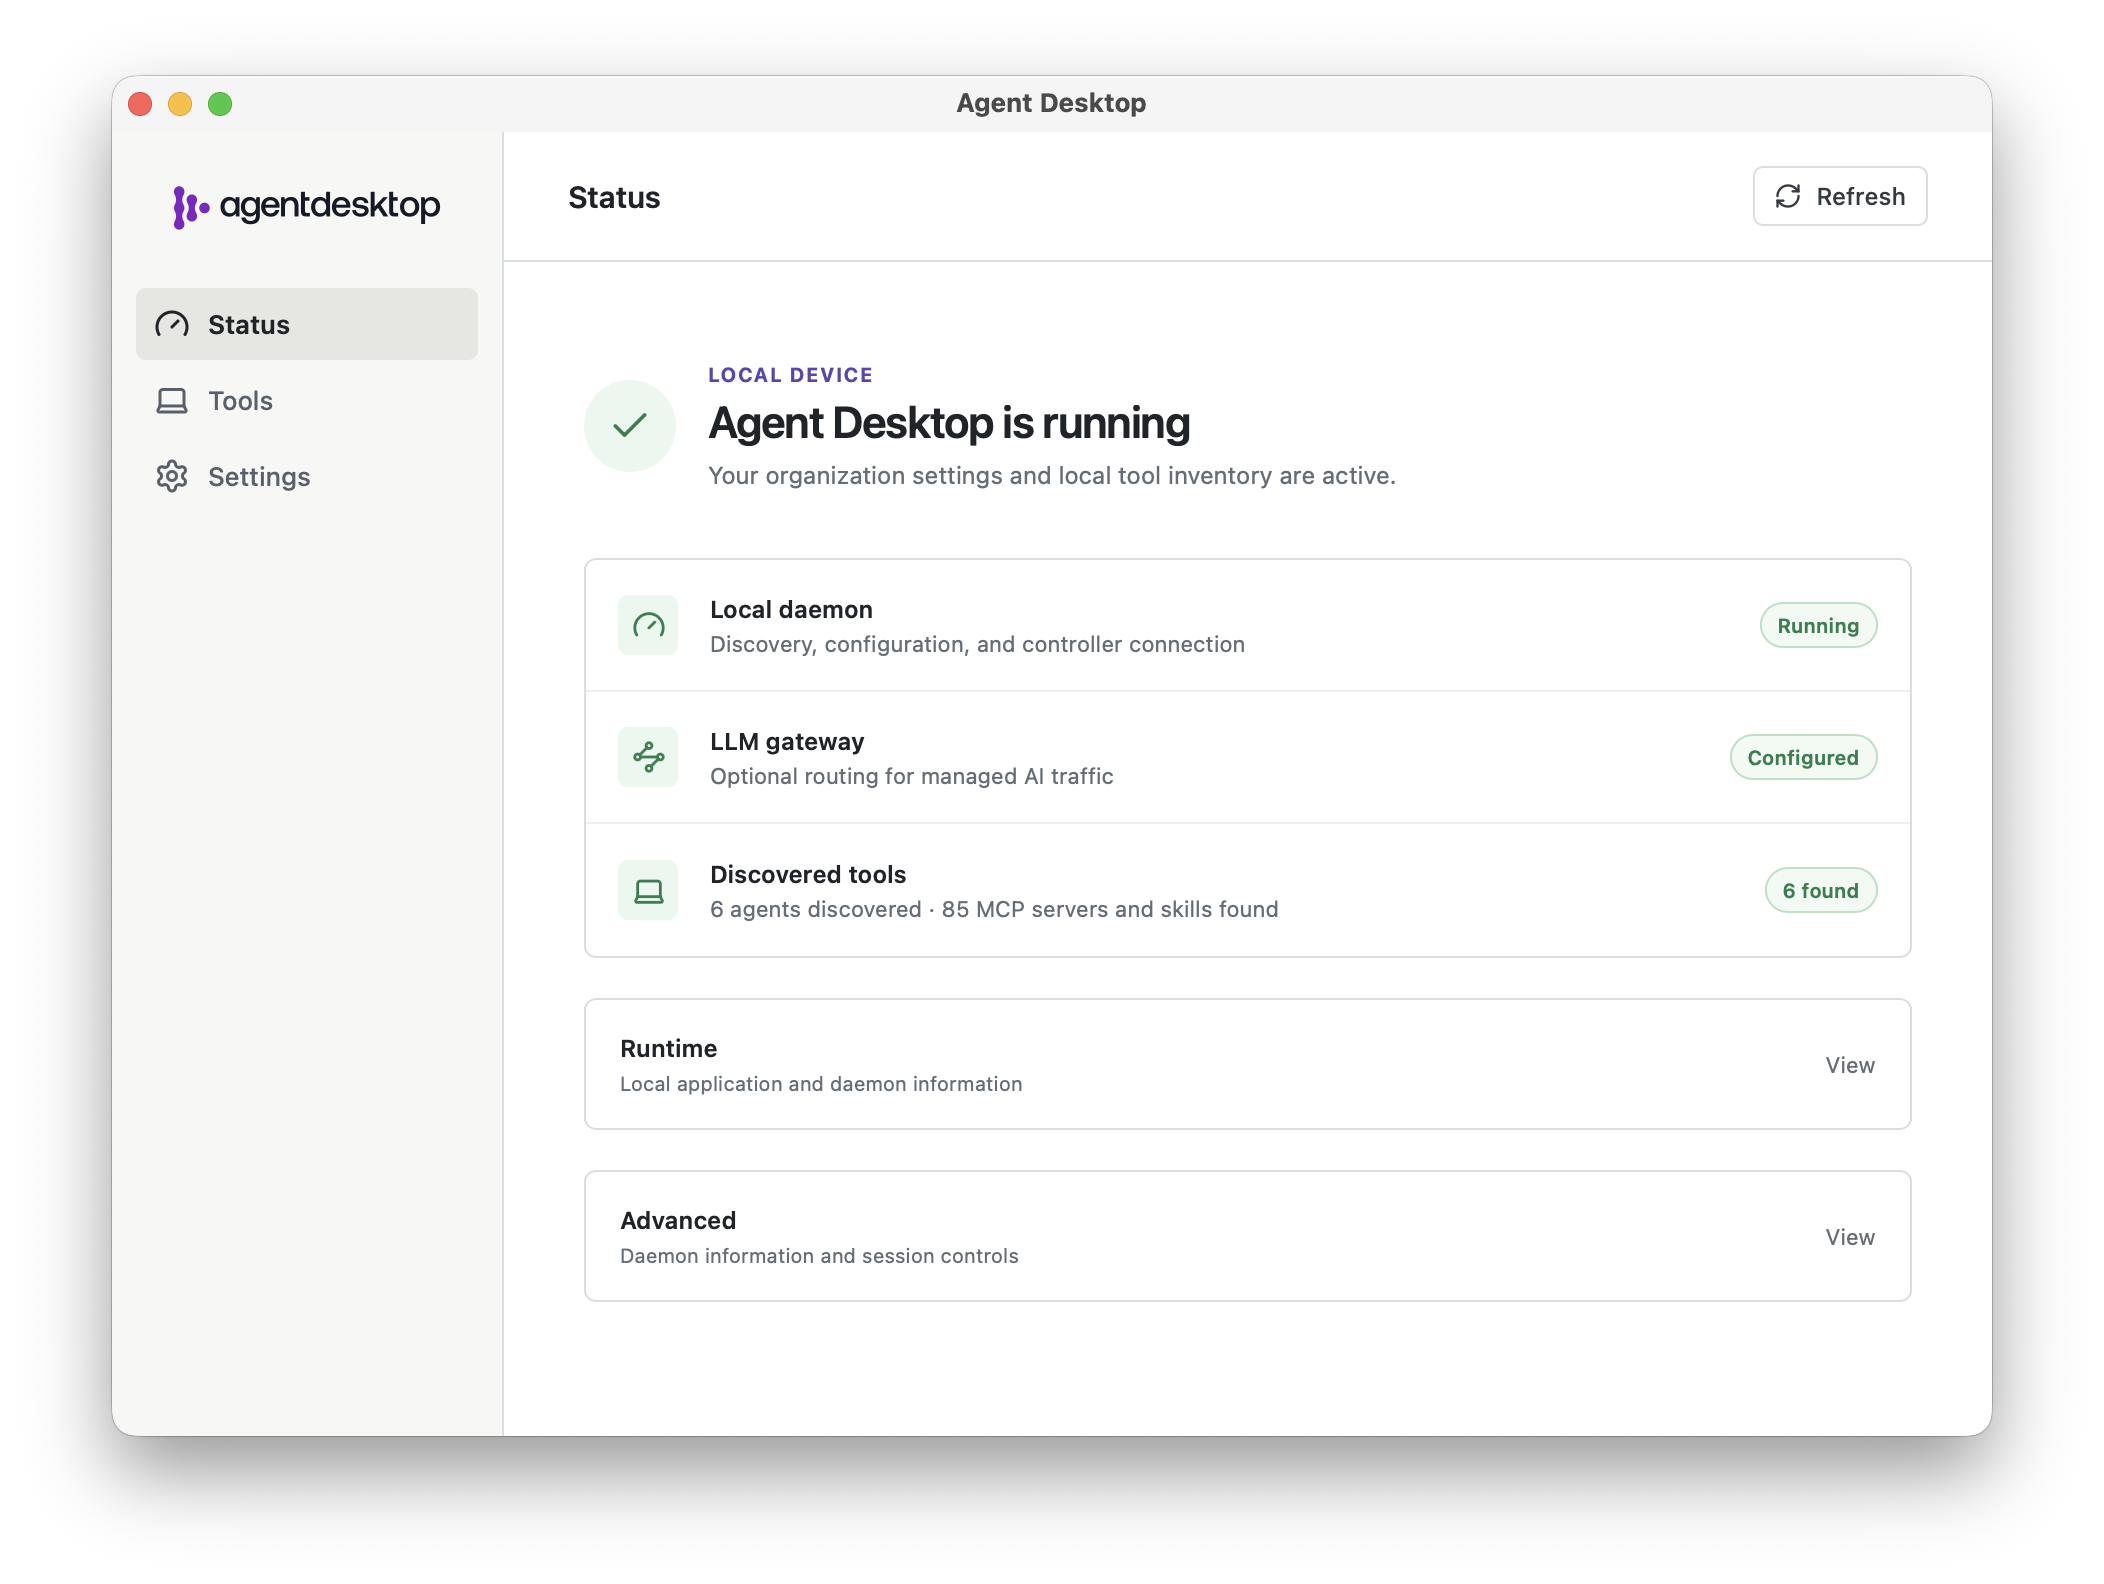The height and width of the screenshot is (1584, 2104).
Task: Select the Discovered tools row title
Action: point(808,875)
